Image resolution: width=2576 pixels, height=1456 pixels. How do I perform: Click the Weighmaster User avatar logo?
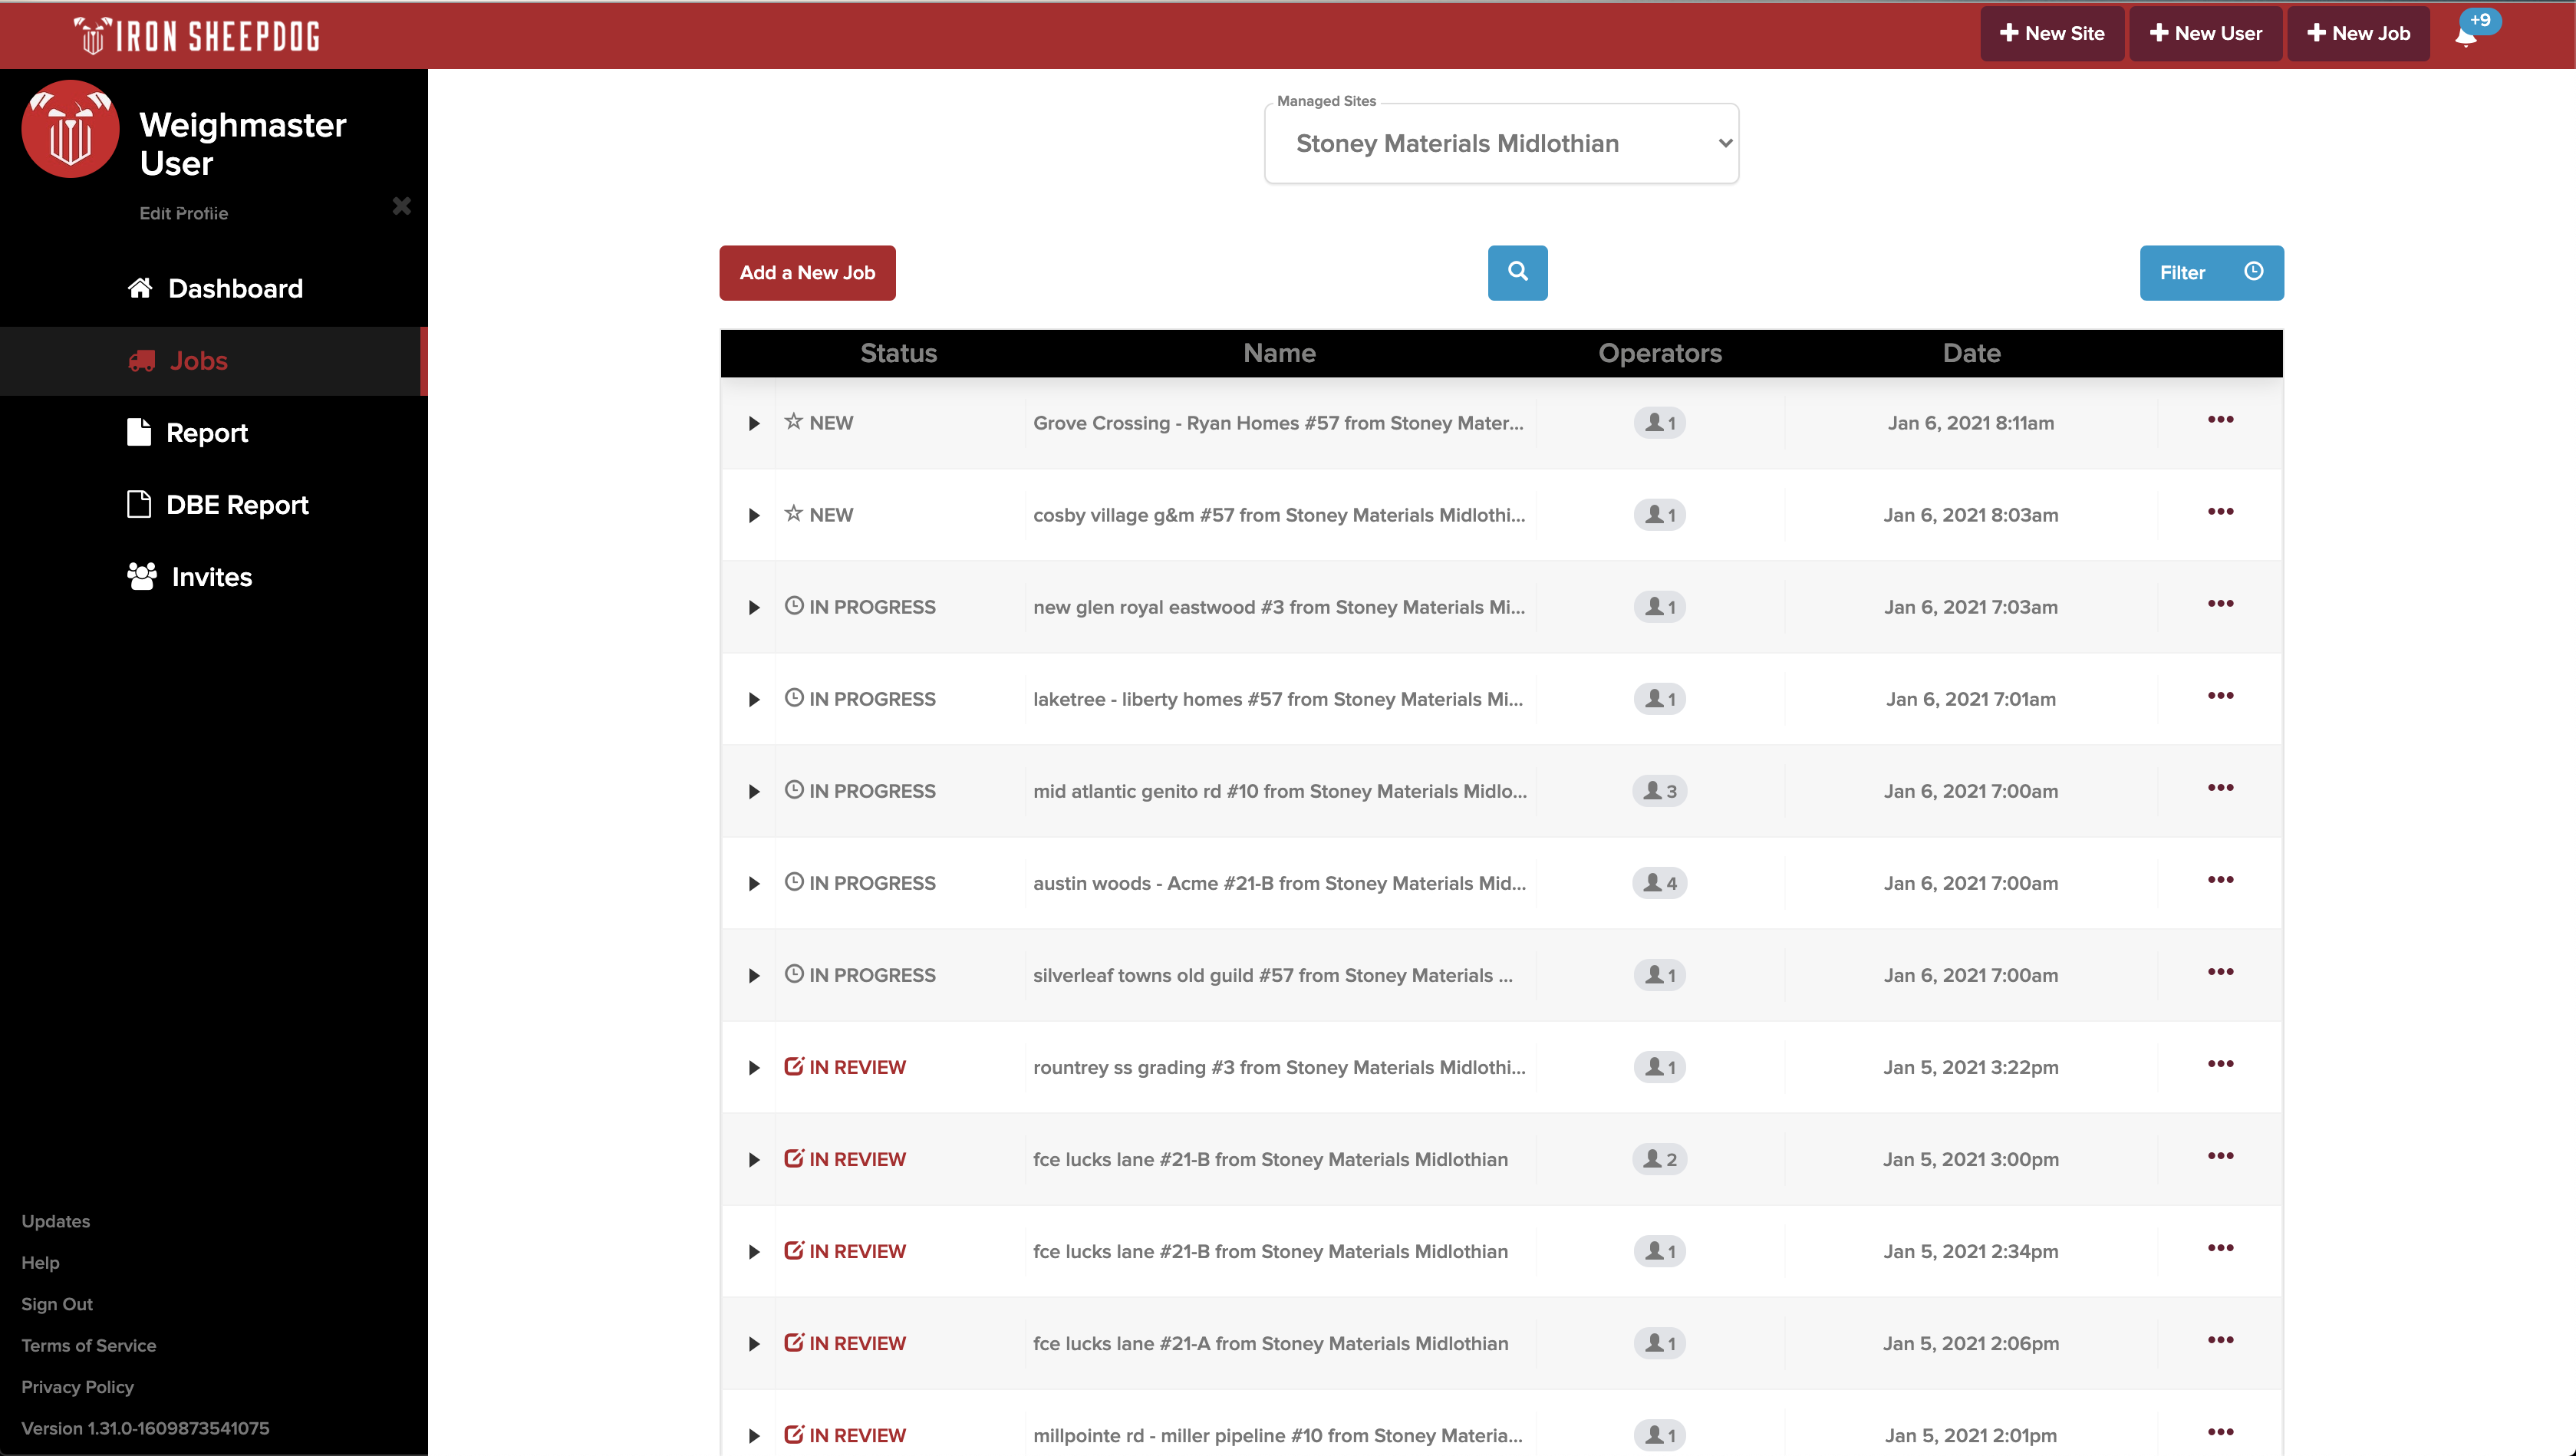(x=70, y=130)
